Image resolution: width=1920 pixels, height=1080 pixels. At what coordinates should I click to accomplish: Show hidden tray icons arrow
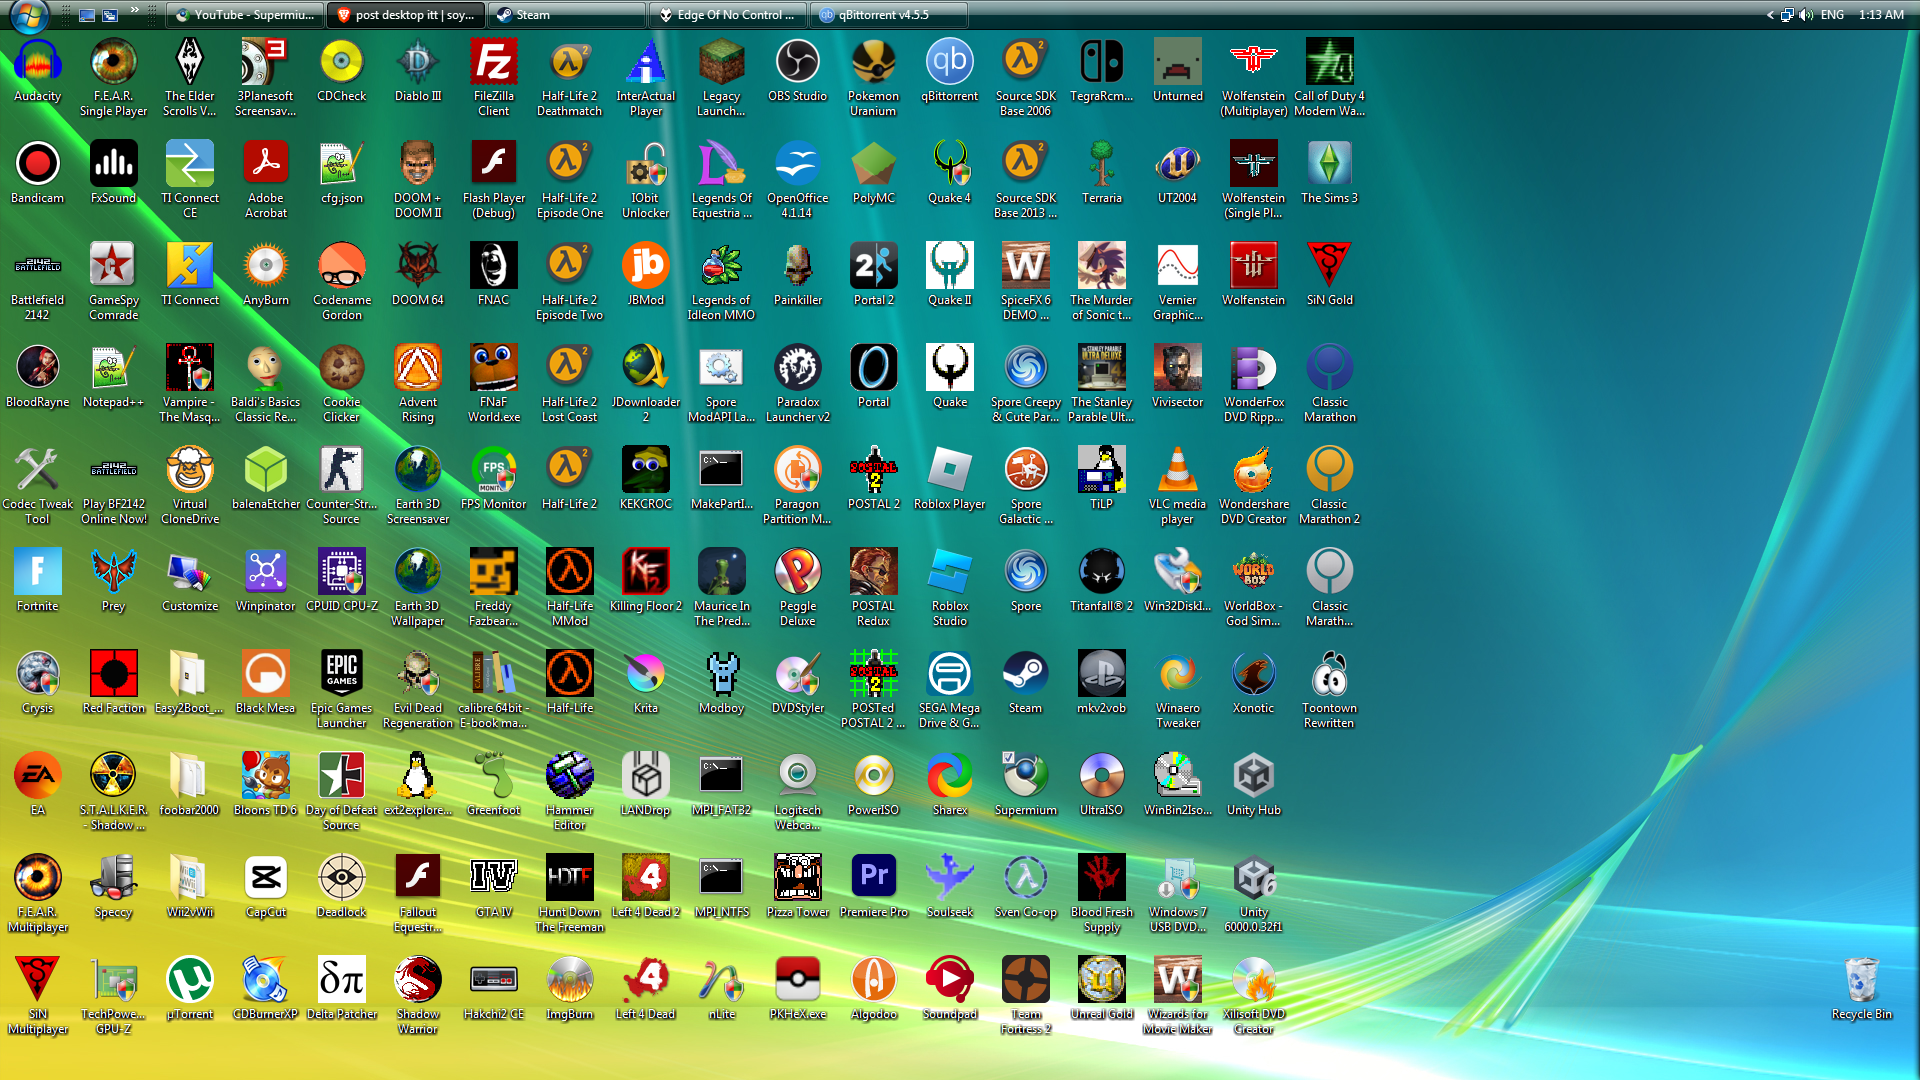pyautogui.click(x=1770, y=15)
